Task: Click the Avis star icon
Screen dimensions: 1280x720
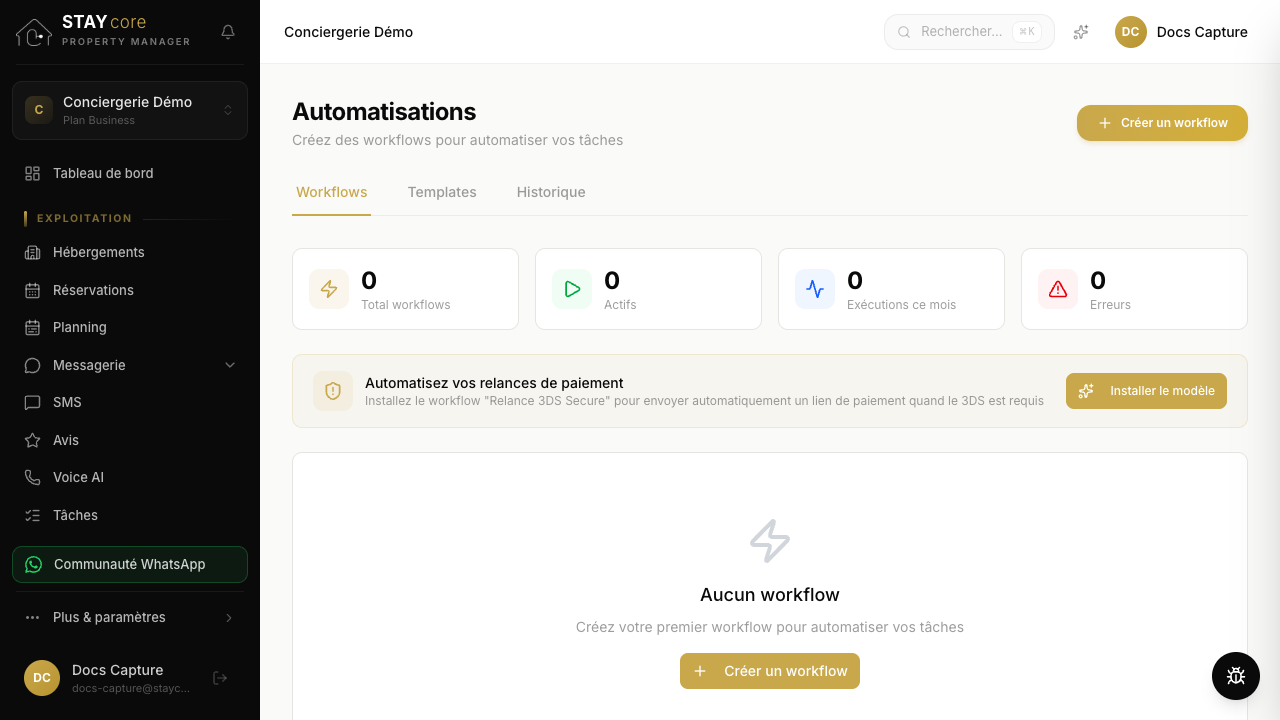Action: 33,440
